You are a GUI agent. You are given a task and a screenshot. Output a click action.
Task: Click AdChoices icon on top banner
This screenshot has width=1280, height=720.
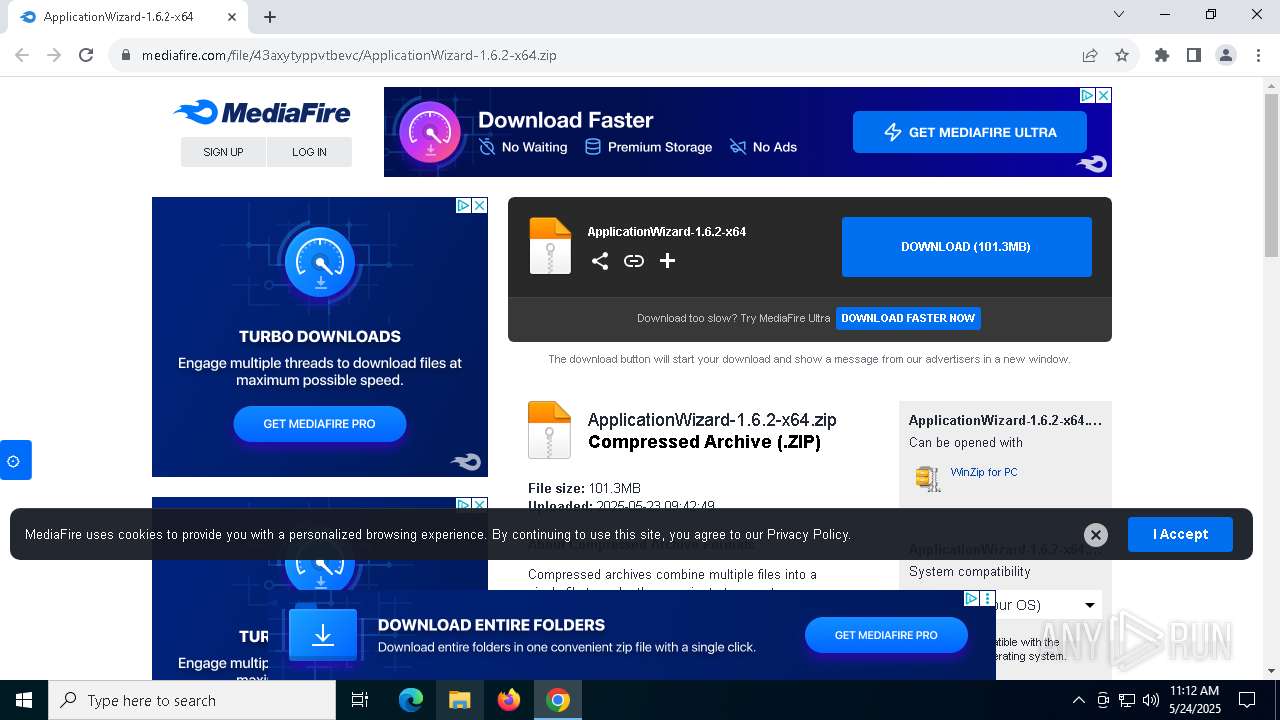click(x=1087, y=96)
